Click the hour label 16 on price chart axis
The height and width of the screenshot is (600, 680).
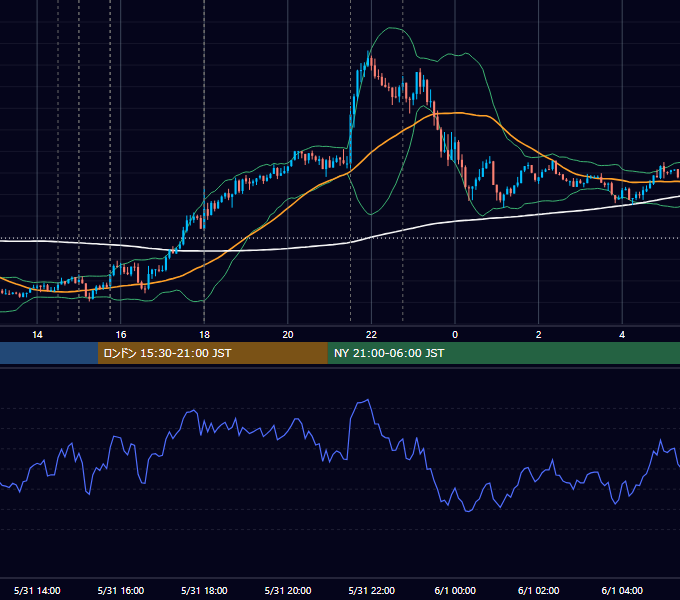point(121,335)
